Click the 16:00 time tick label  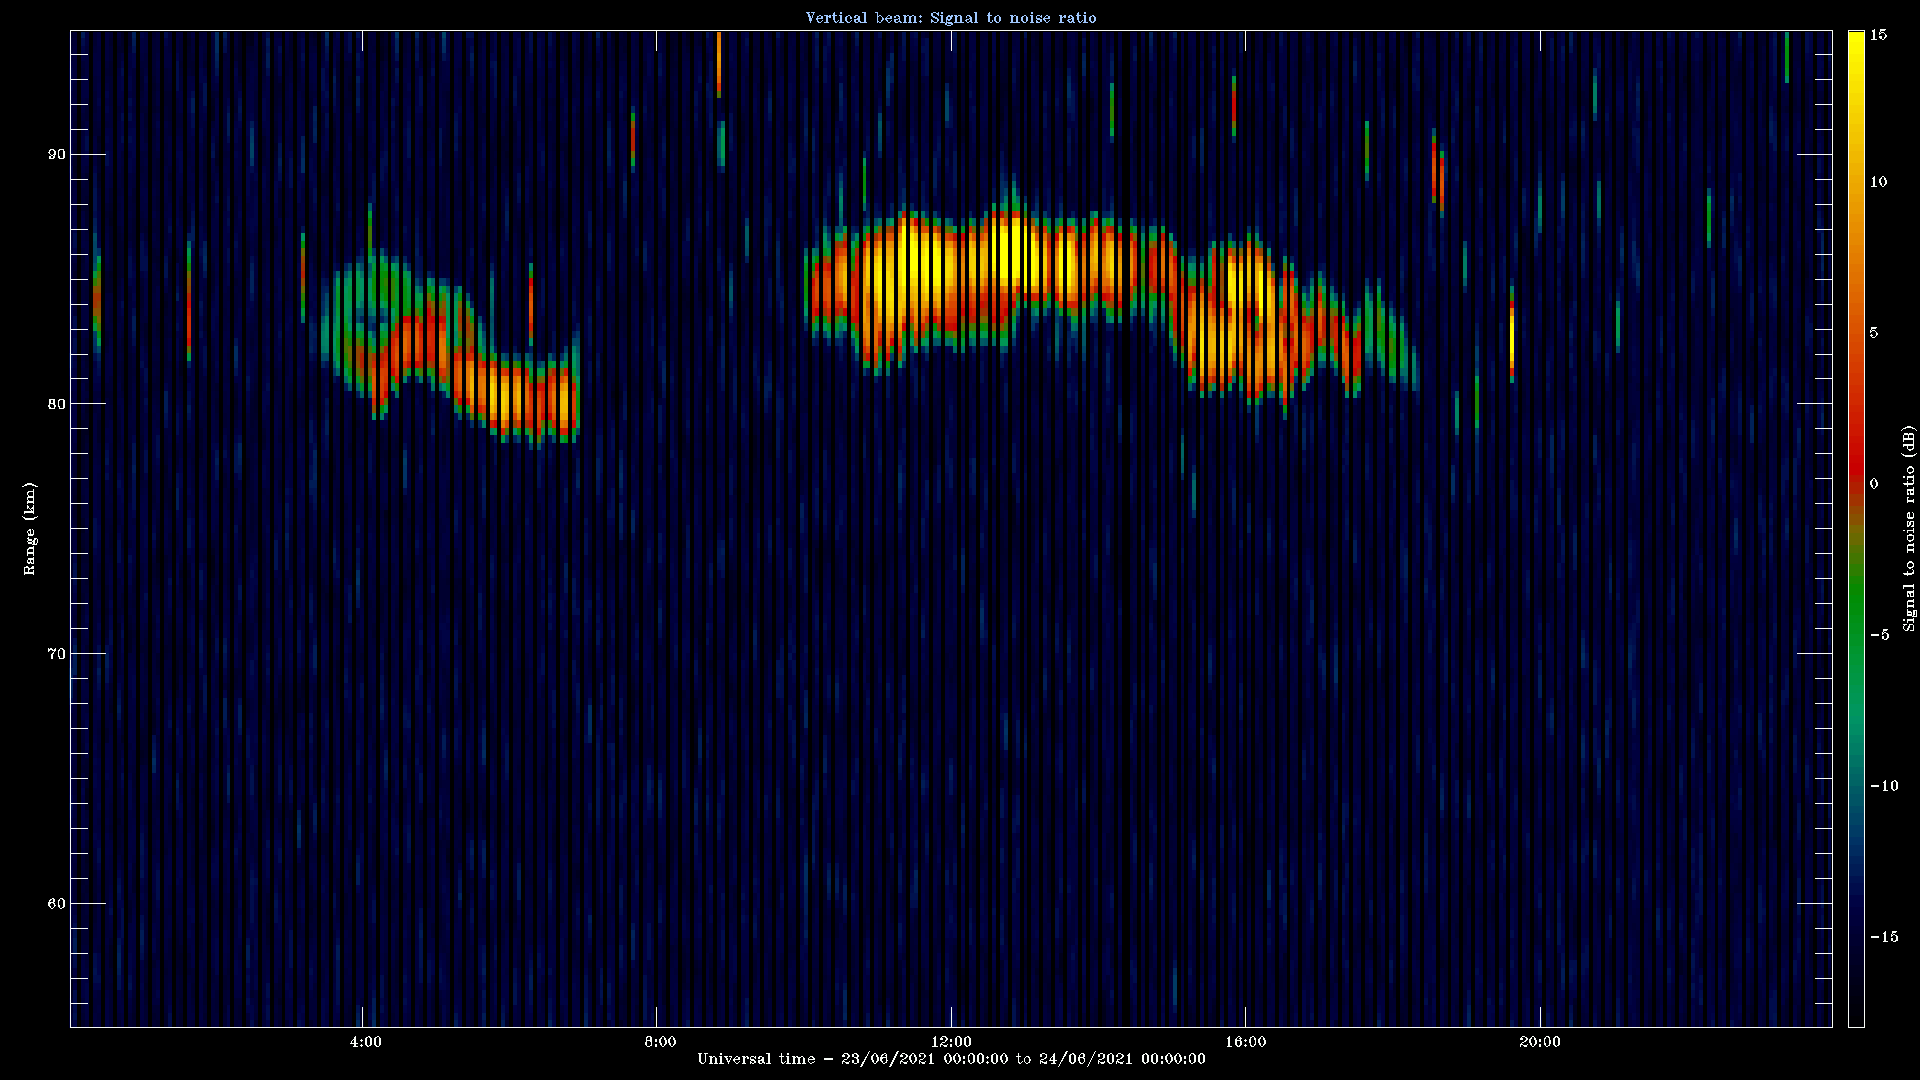click(1245, 1042)
